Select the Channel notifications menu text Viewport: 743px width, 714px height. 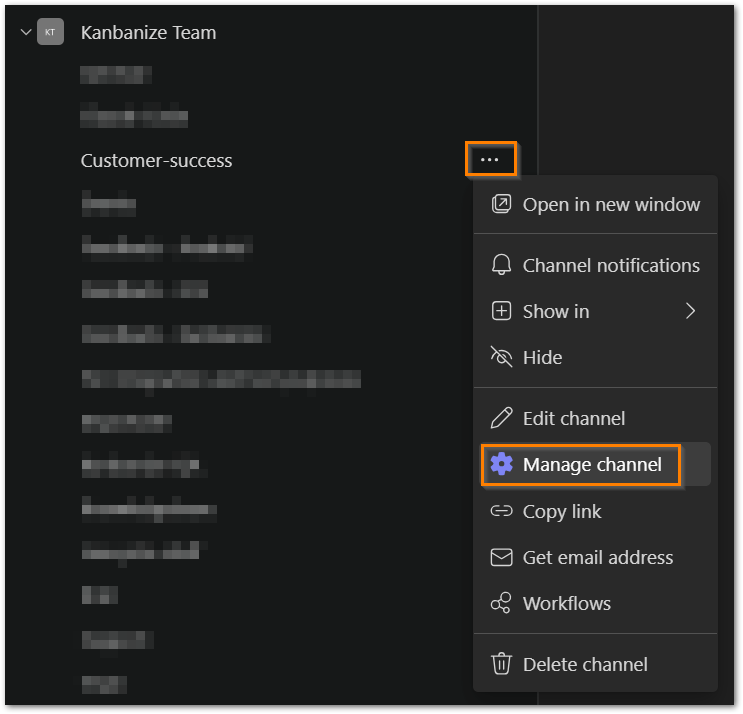pyautogui.click(x=611, y=265)
